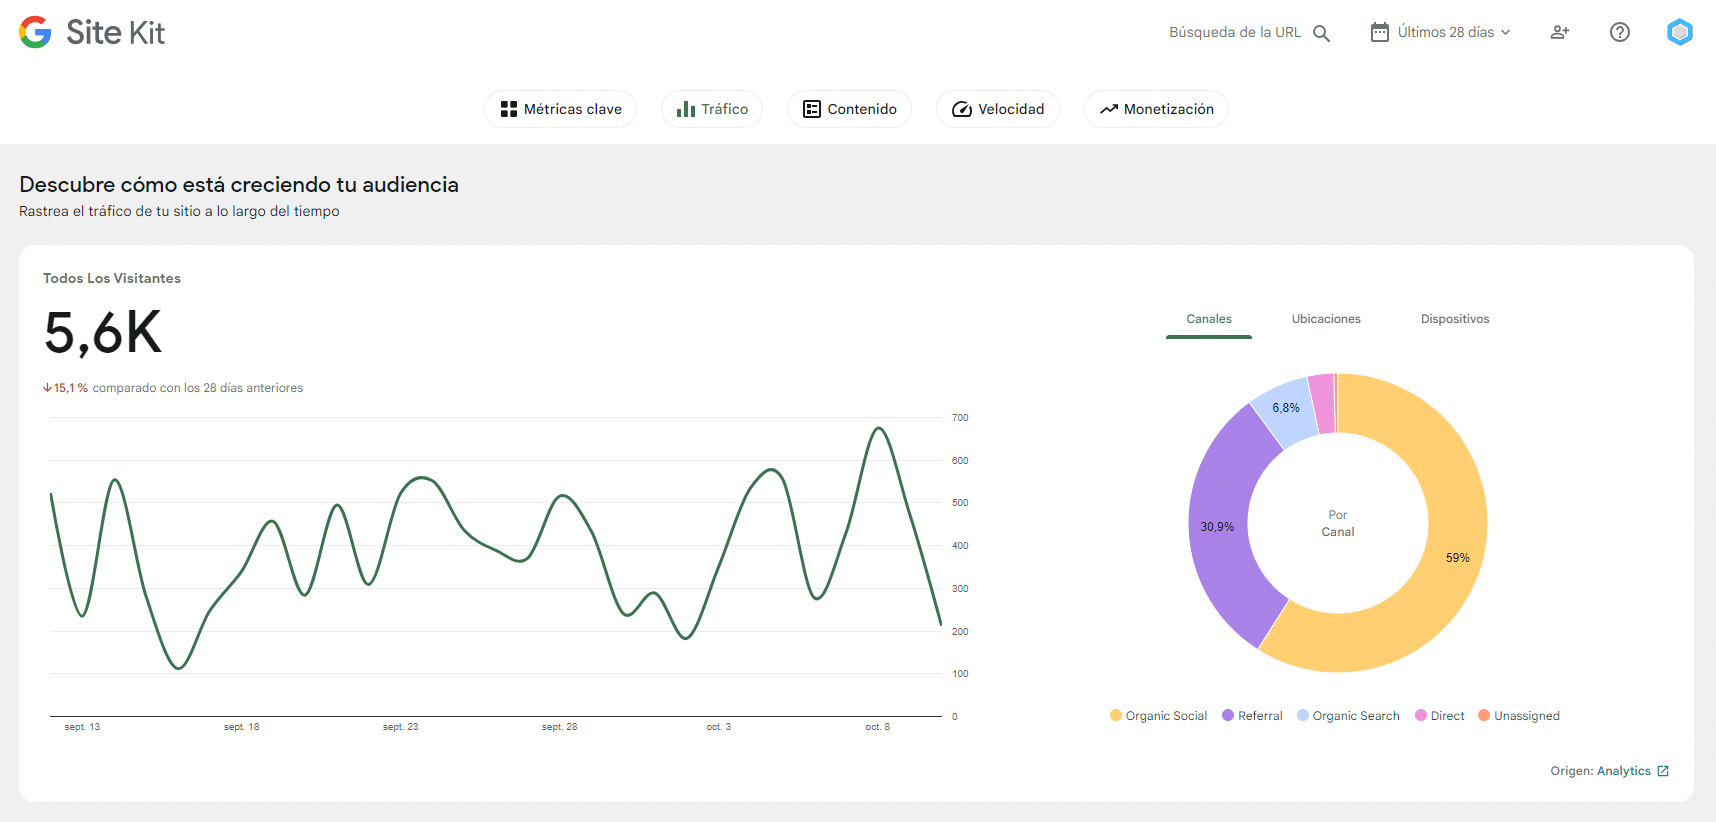Navigate to the Contenido section

(849, 109)
